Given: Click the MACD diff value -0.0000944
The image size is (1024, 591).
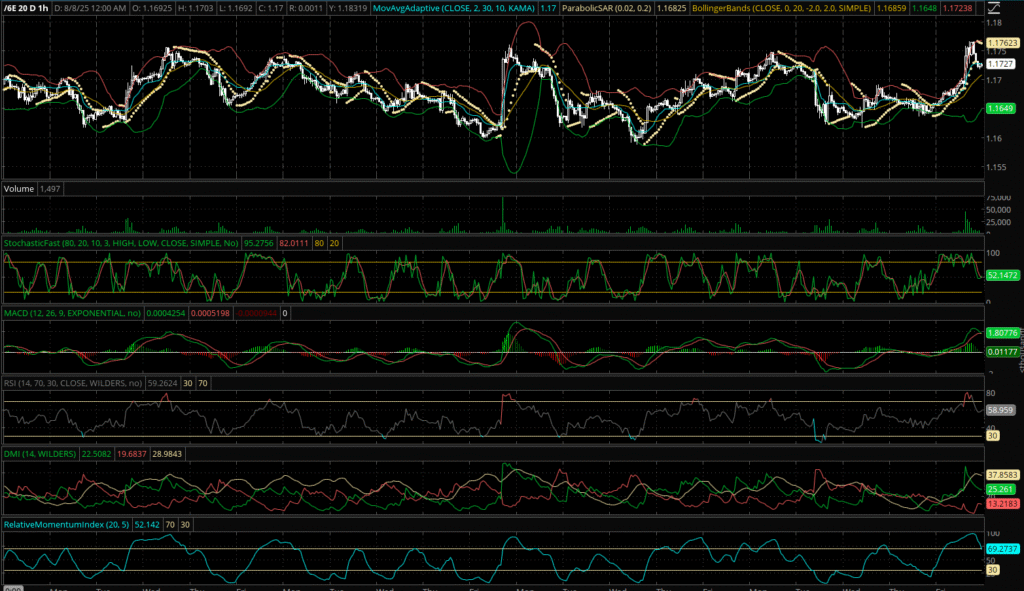Looking at the screenshot, I should 257,313.
